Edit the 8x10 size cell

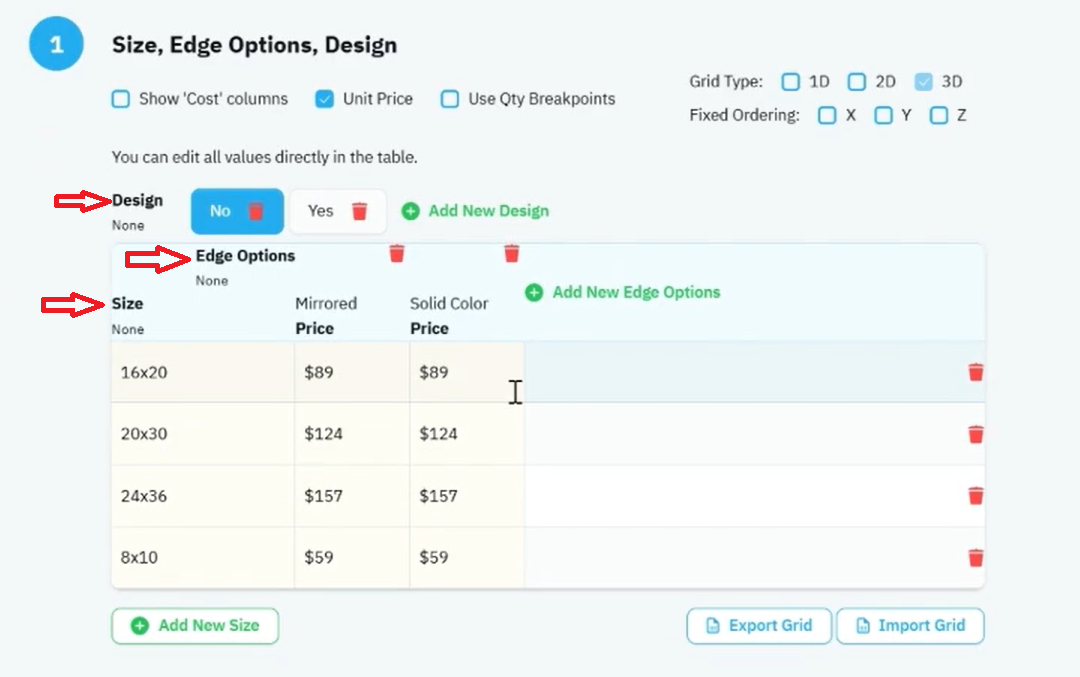point(202,557)
